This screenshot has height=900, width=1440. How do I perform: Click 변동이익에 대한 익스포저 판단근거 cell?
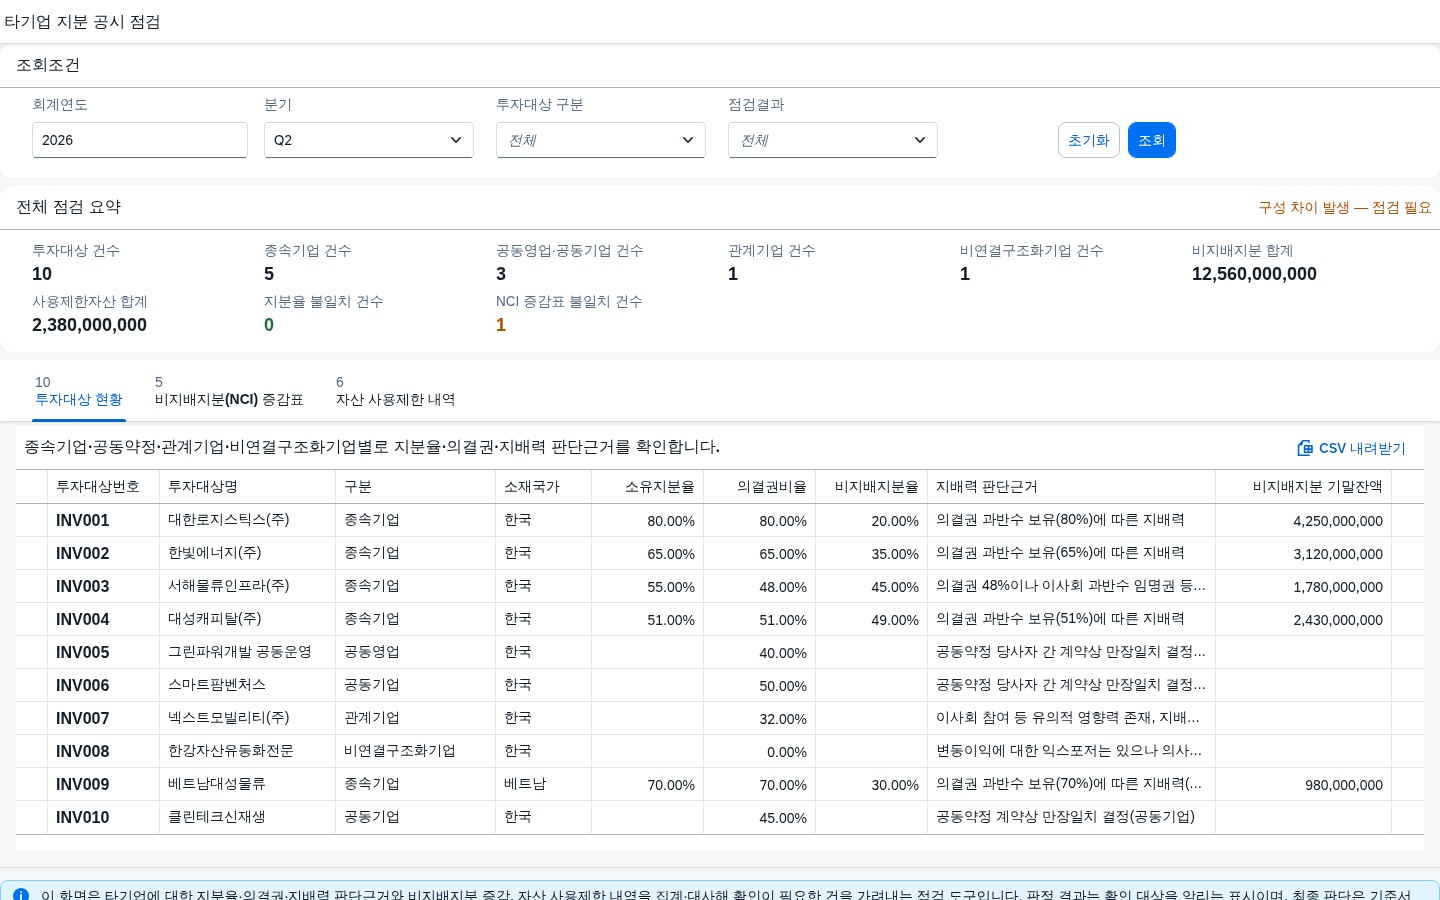pos(1072,751)
